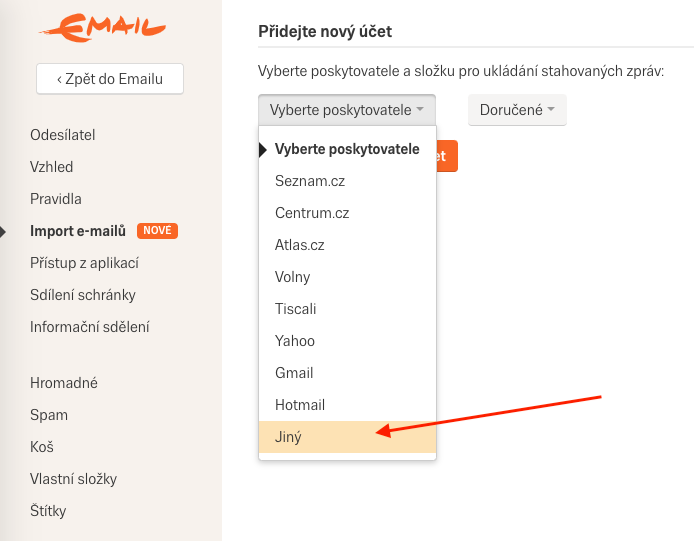
Task: Select Centrum.cz from the dropdown list
Action: 347,213
